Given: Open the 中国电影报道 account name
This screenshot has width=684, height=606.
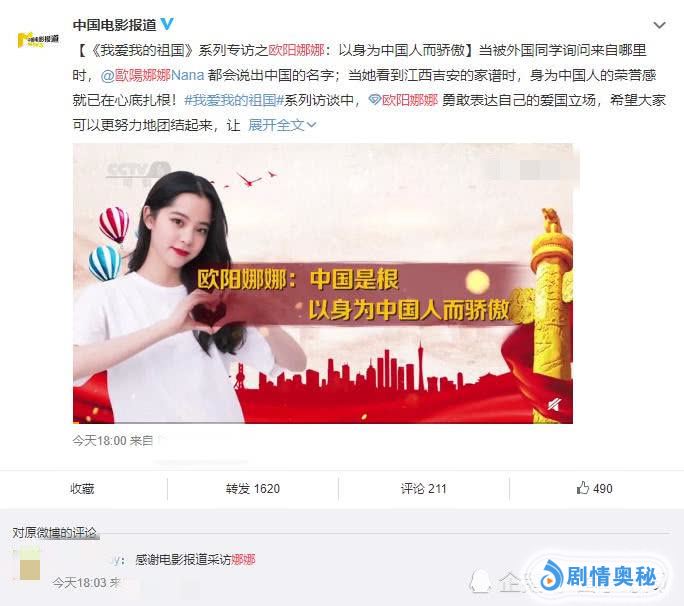Looking at the screenshot, I should [114, 25].
